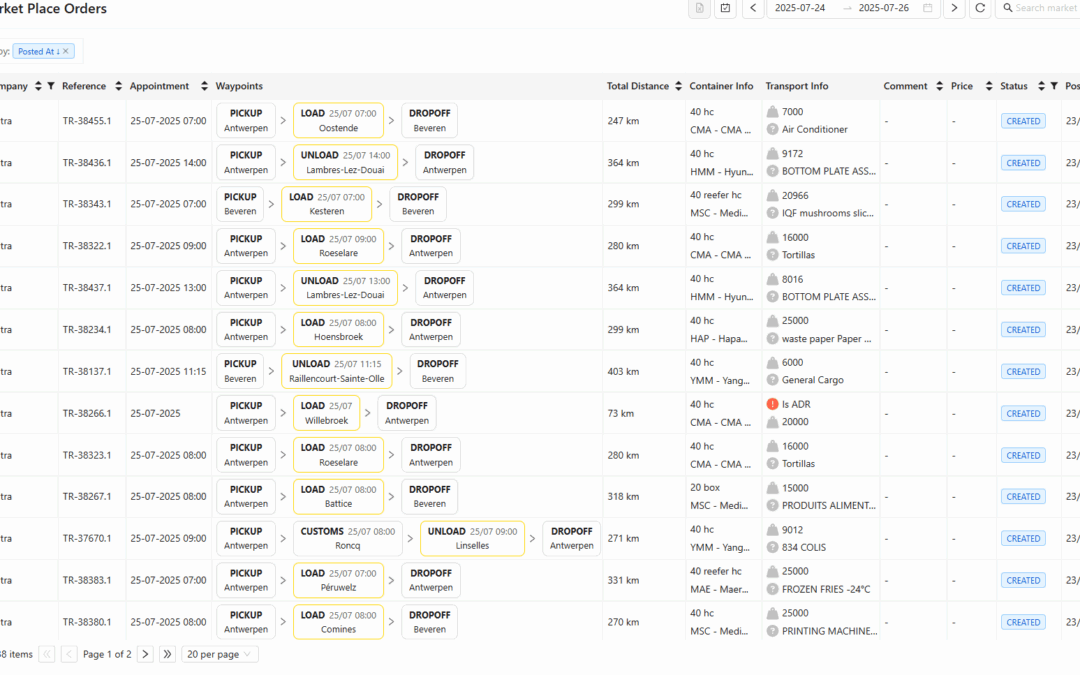Click the 403 km distance cell
The width and height of the screenshot is (1080, 675).
pyautogui.click(x=623, y=372)
